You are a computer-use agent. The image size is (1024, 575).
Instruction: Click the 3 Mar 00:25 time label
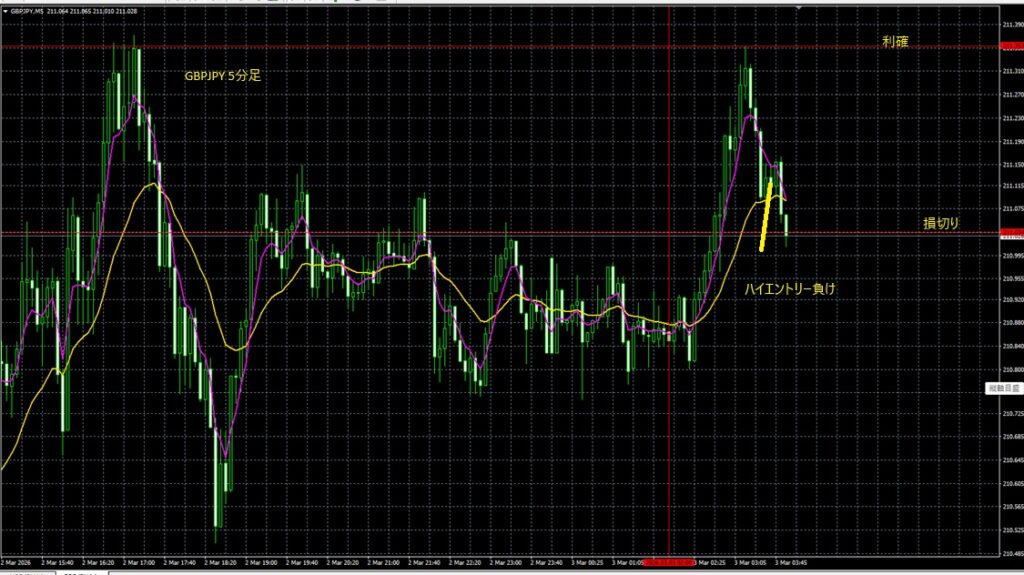pyautogui.click(x=587, y=563)
